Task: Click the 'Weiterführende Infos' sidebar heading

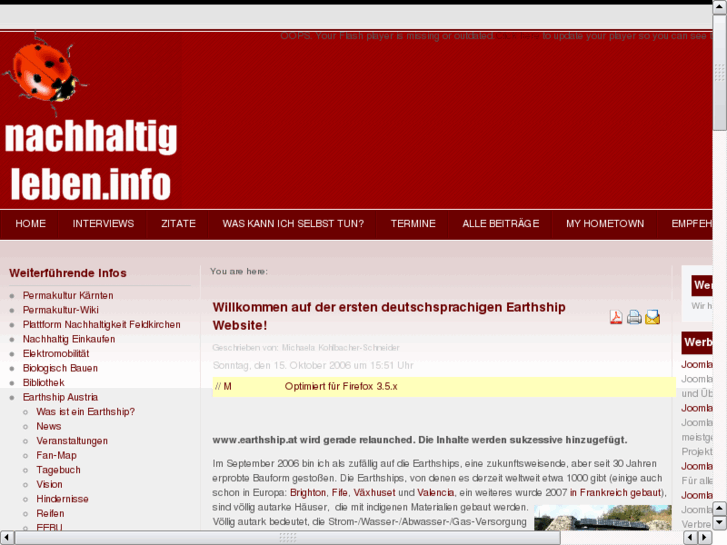Action: [68, 273]
